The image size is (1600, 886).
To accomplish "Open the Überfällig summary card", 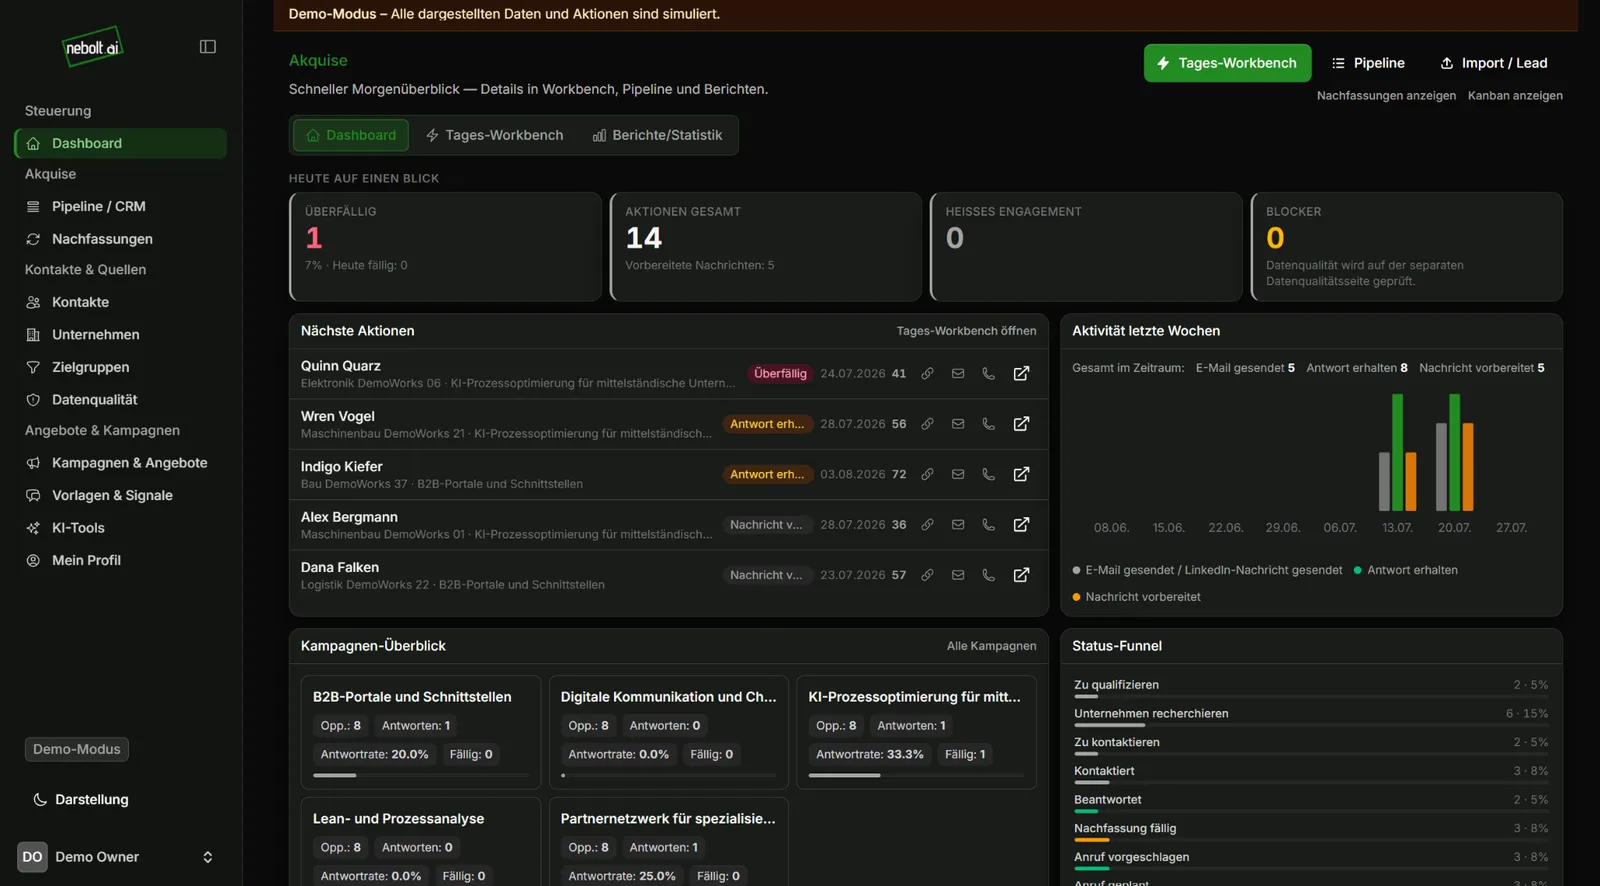I will click(446, 246).
